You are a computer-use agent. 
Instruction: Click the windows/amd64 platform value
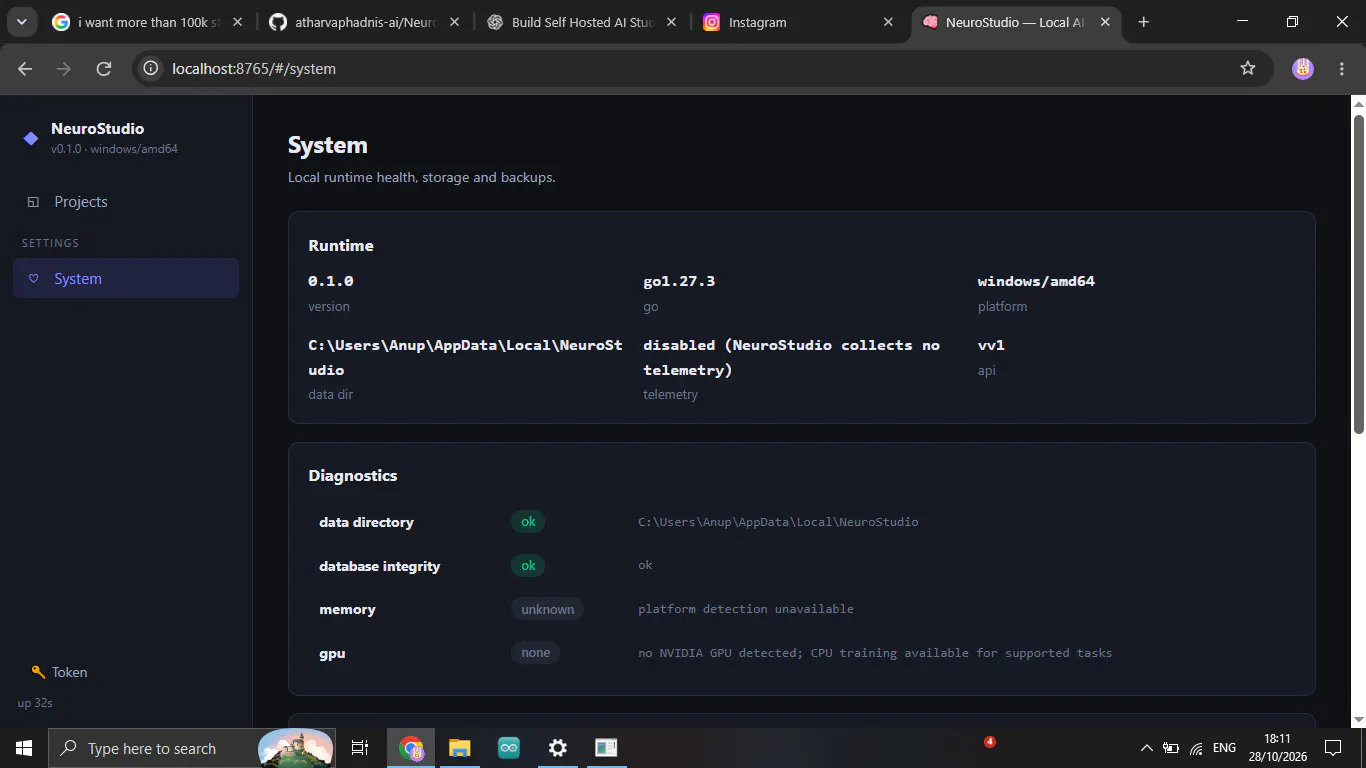tap(1036, 281)
